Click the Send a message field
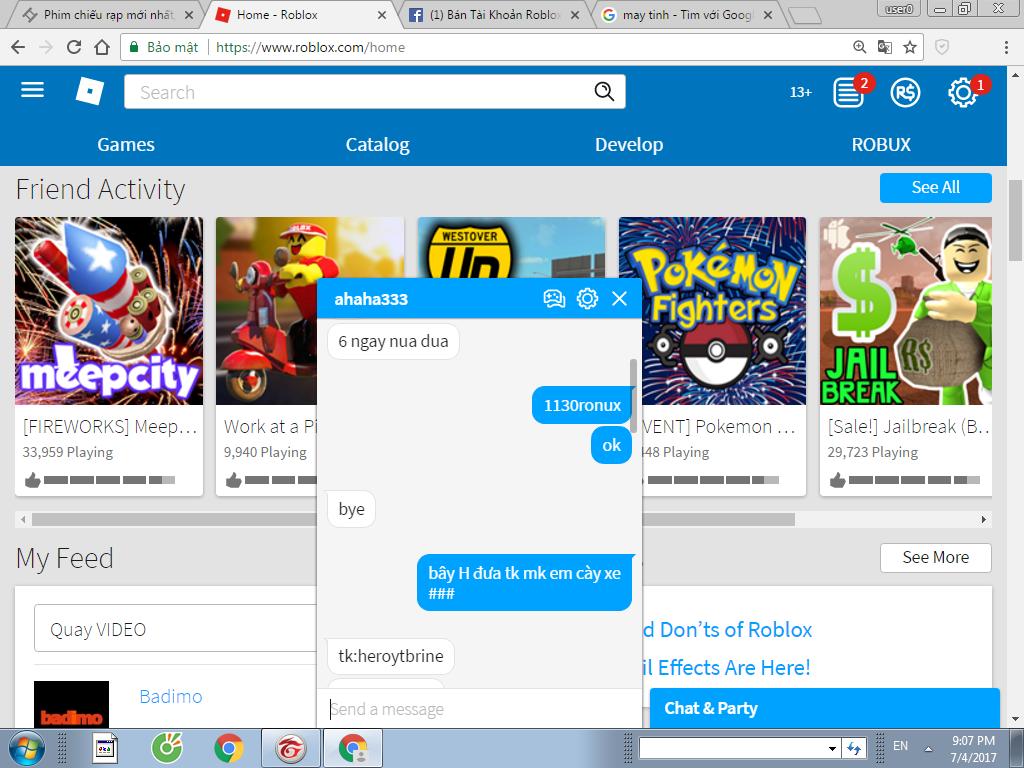The image size is (1024, 768). [479, 709]
